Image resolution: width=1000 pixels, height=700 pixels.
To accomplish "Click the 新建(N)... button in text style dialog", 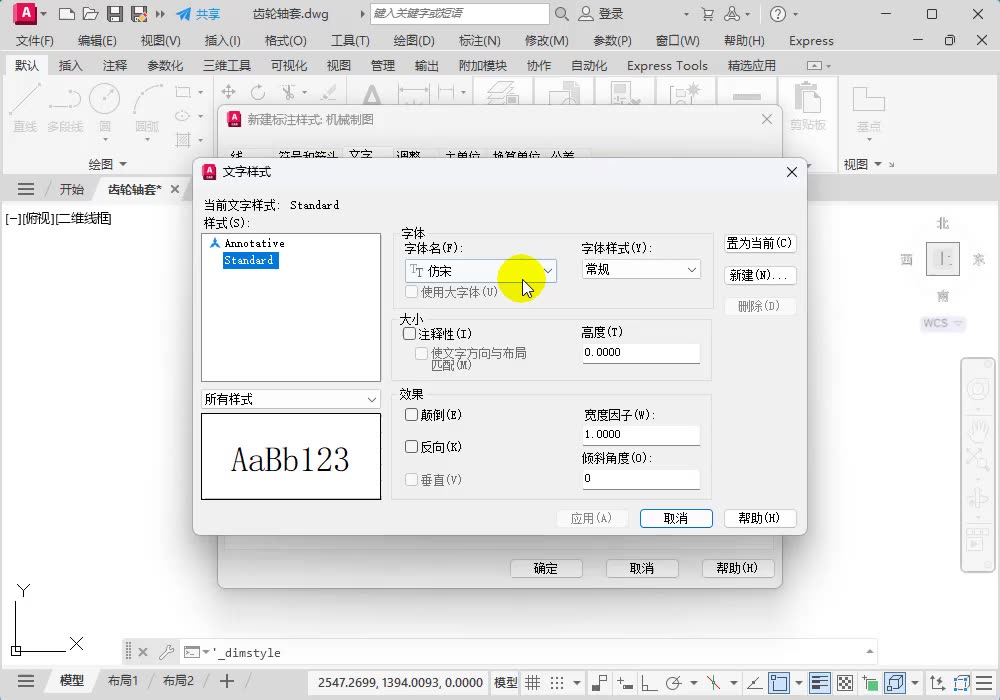I will pyautogui.click(x=760, y=275).
